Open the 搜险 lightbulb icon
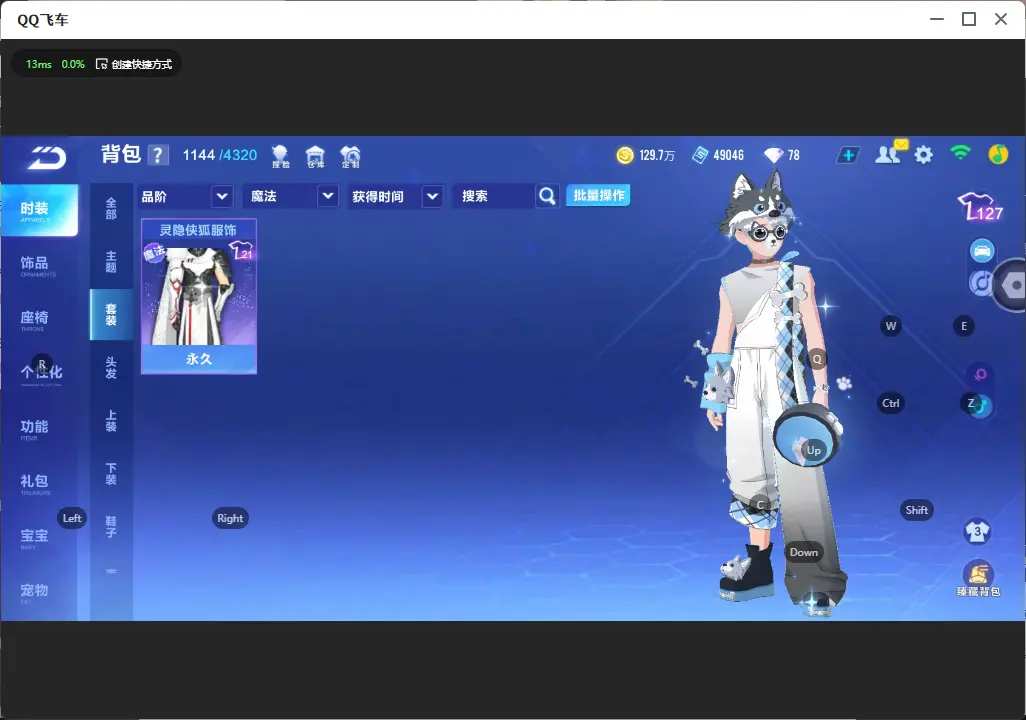Screen dimensions: 1026x720 [280, 156]
